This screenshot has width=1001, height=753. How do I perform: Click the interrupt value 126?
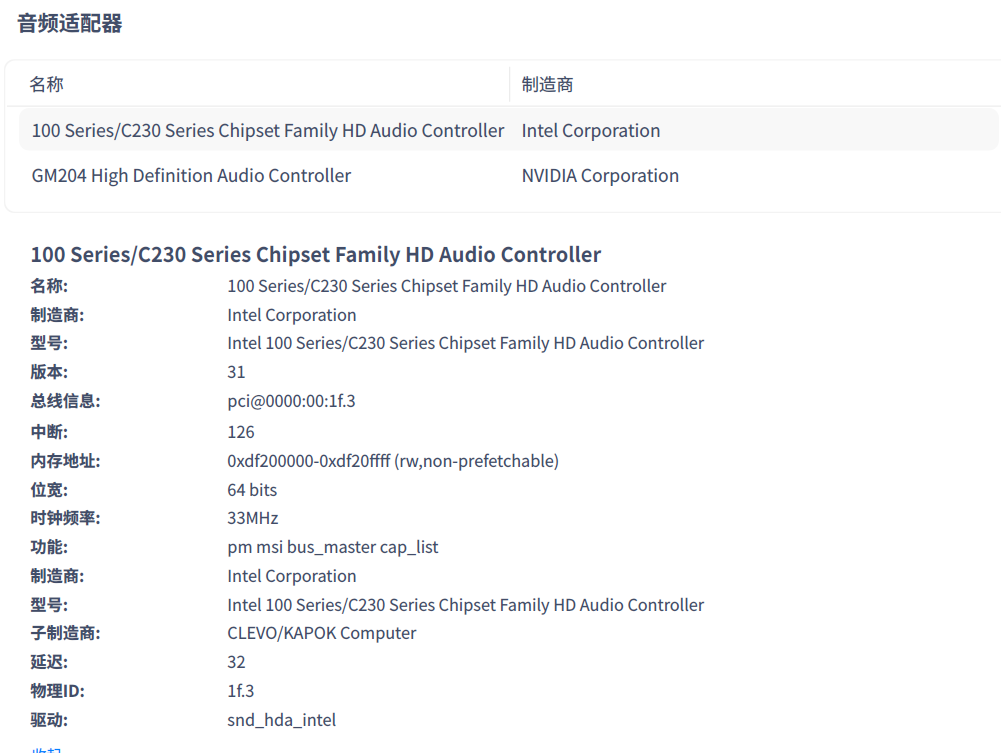click(x=241, y=432)
